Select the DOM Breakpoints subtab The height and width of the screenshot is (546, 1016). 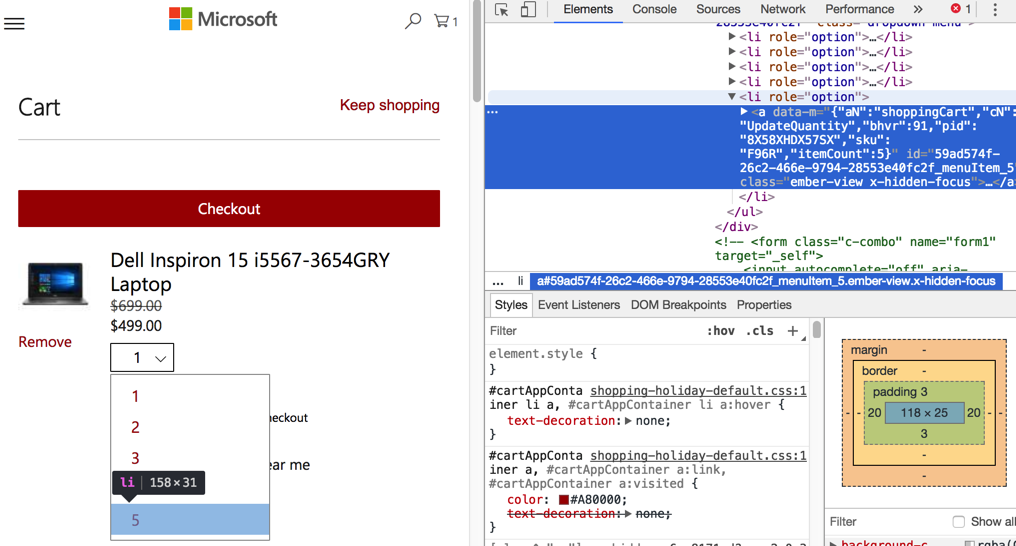pos(678,305)
